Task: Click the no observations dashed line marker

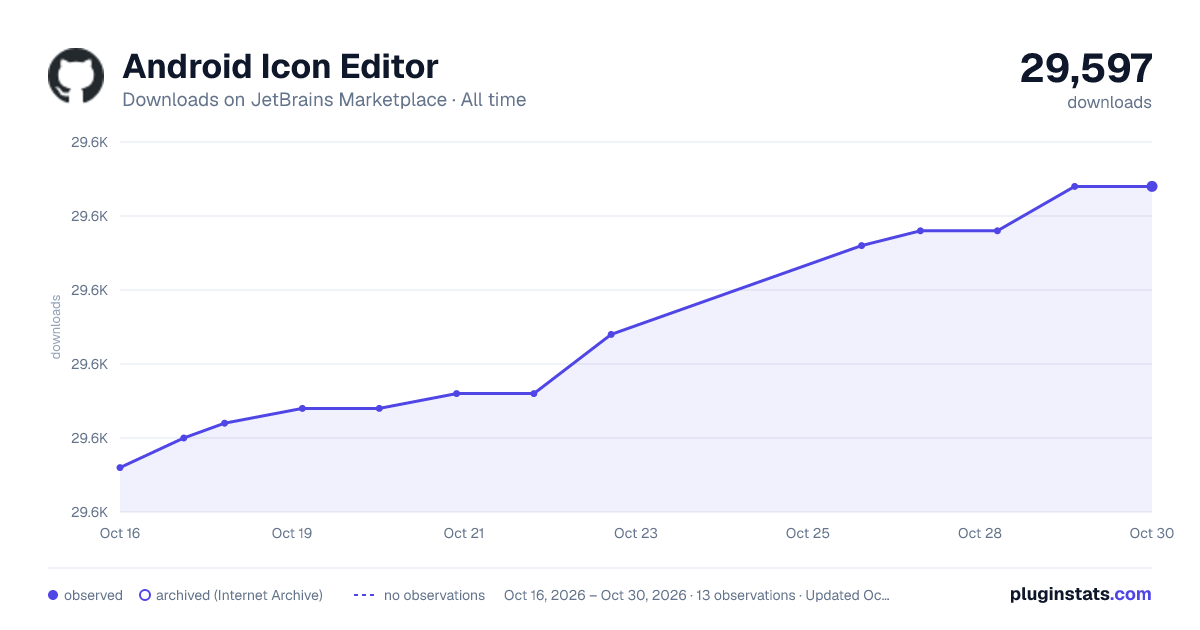Action: point(364,595)
